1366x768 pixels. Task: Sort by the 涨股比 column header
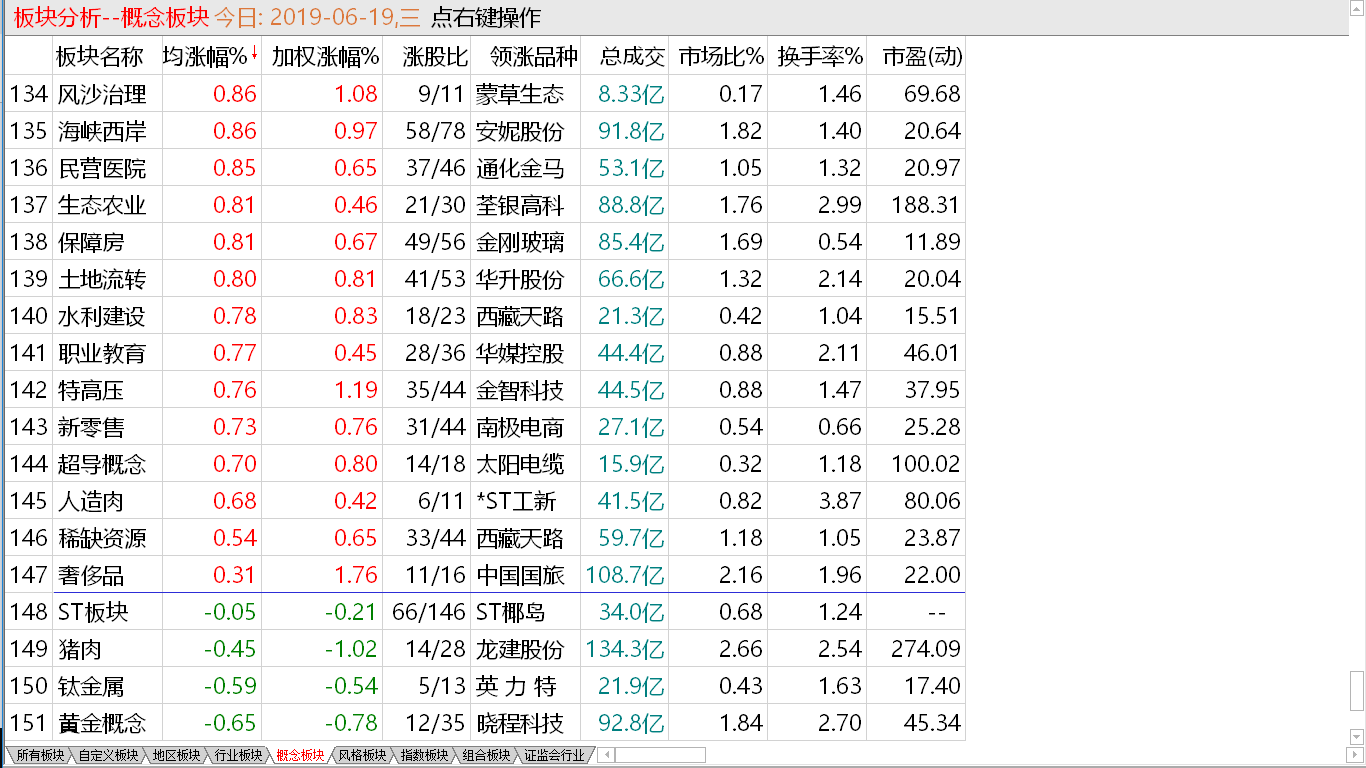pos(428,57)
